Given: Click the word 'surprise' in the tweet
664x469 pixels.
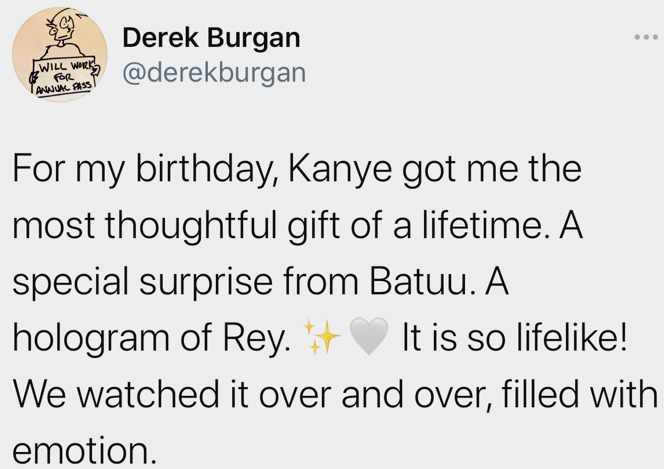Looking at the screenshot, I should (x=206, y=283).
